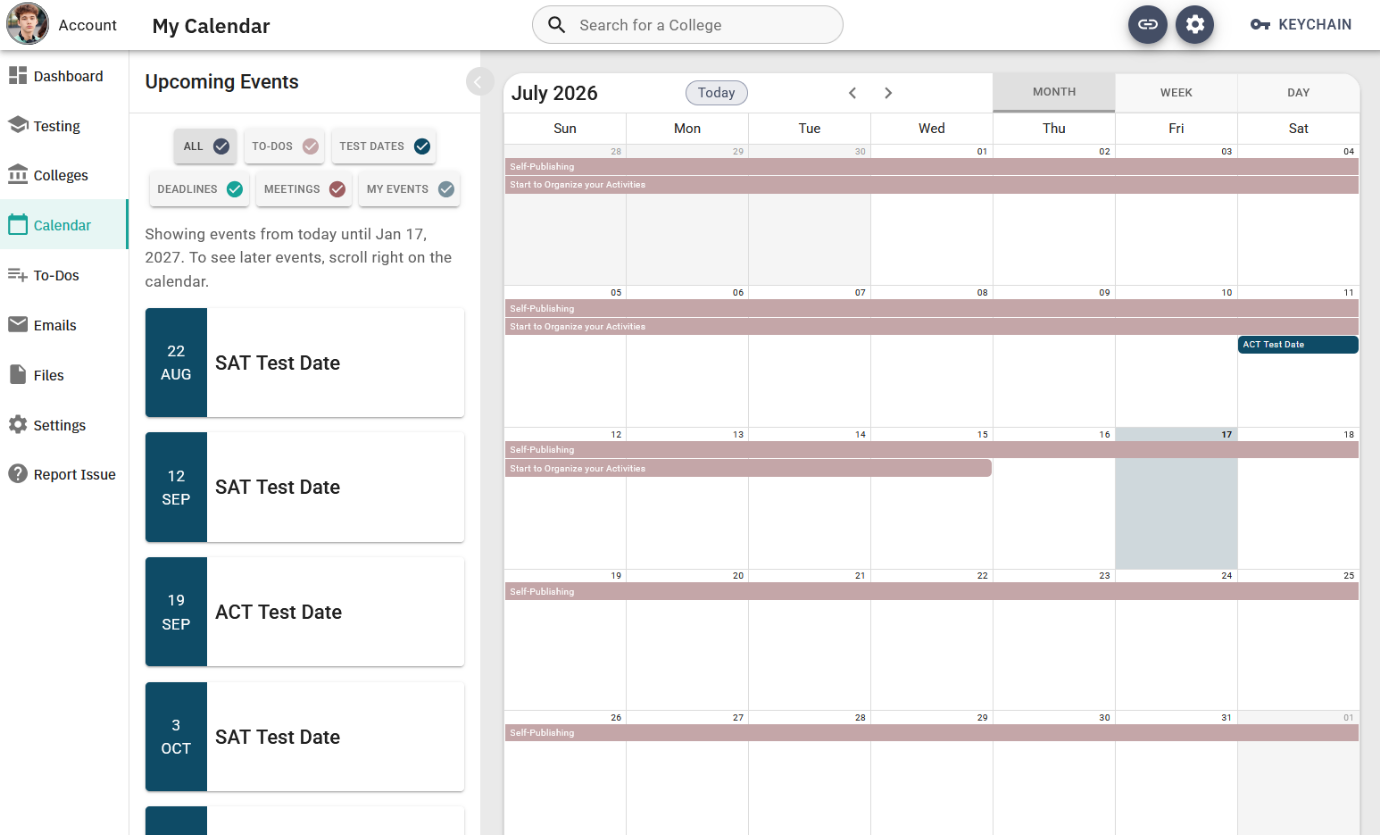Click Start to Organize your Activities in week of 12
This screenshot has height=835, width=1380.
748,468
